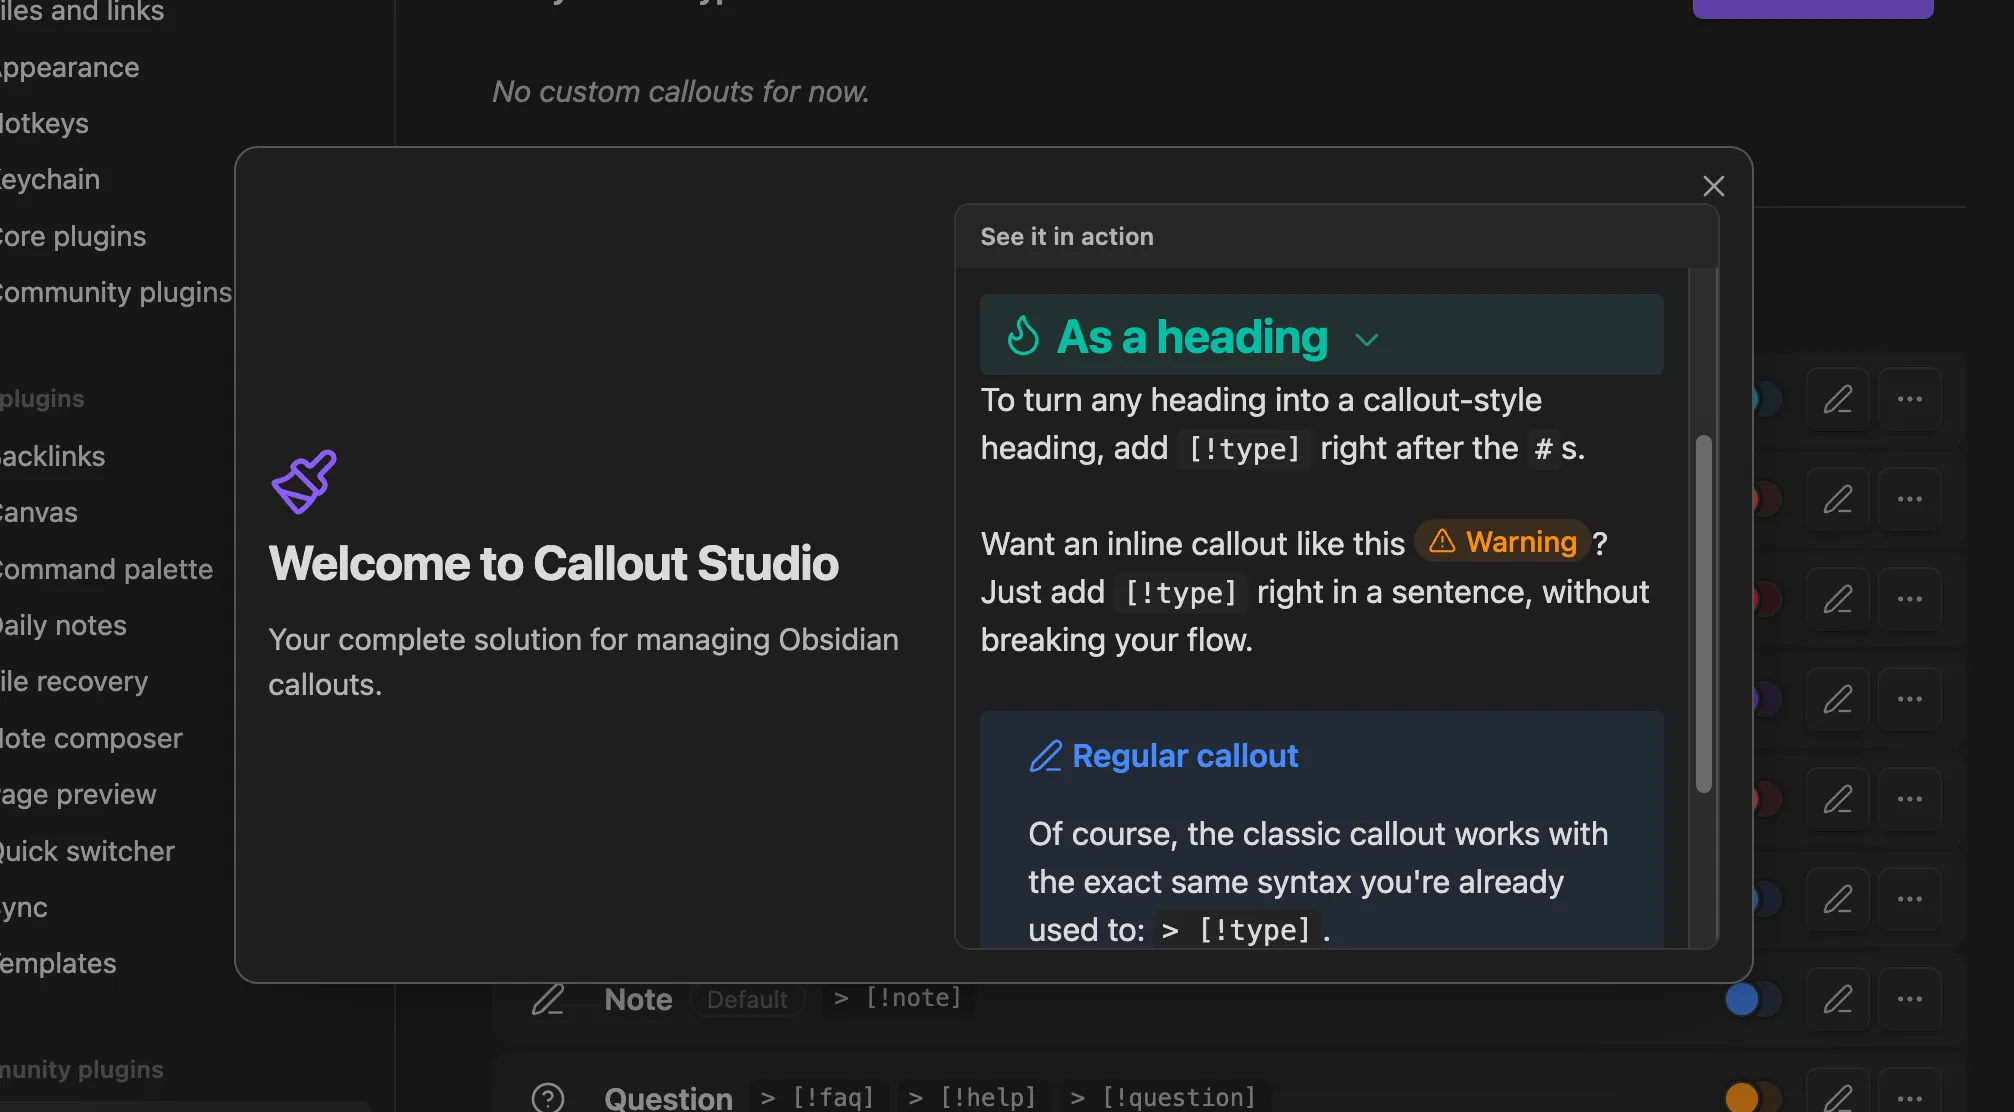Open Note composer plugin settings
2014x1112 pixels.
click(x=91, y=738)
